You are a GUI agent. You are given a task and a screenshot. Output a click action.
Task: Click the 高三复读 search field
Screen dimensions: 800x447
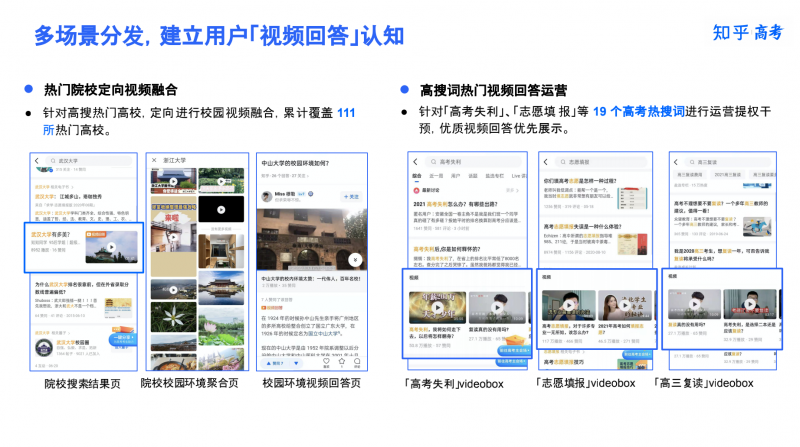tap(730, 162)
